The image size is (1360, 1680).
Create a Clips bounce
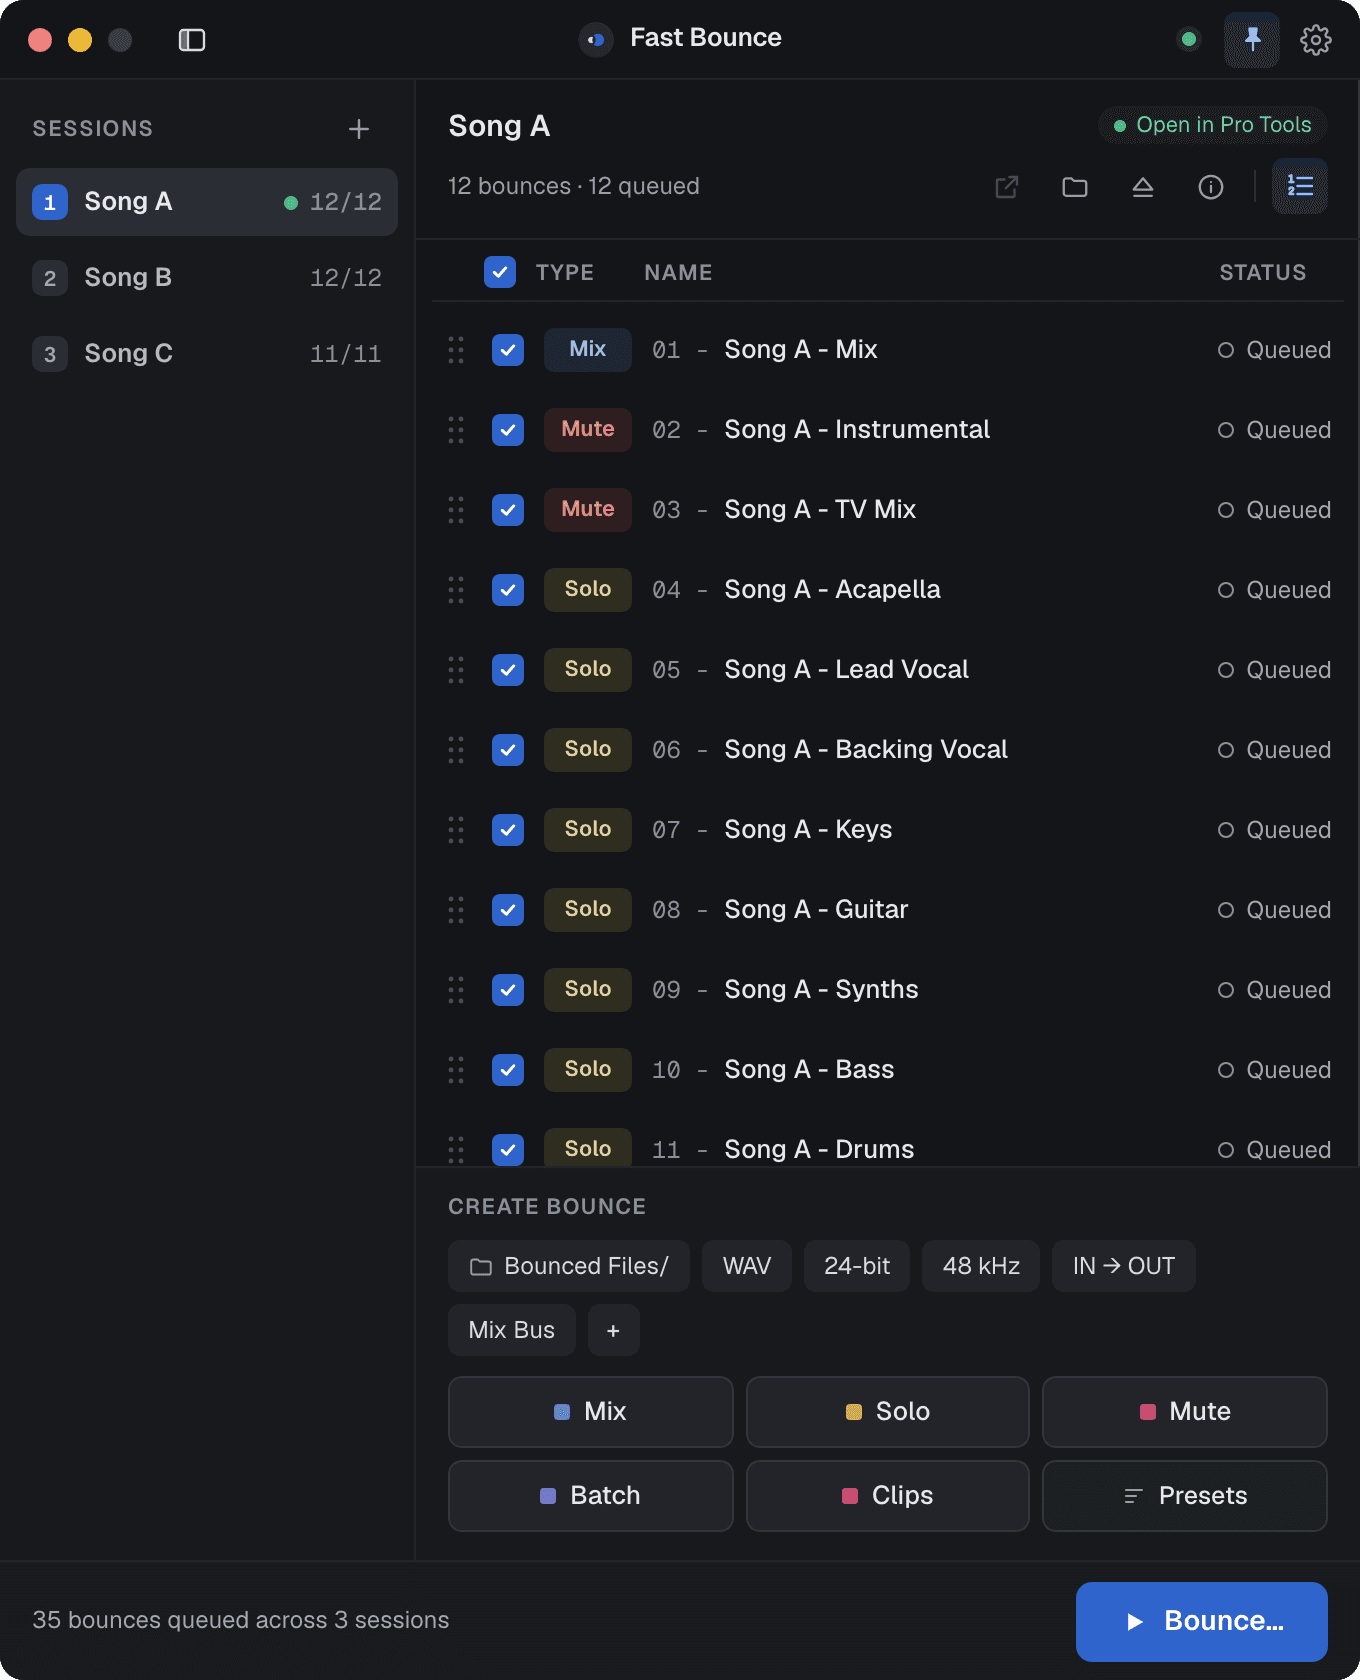[x=888, y=1496]
